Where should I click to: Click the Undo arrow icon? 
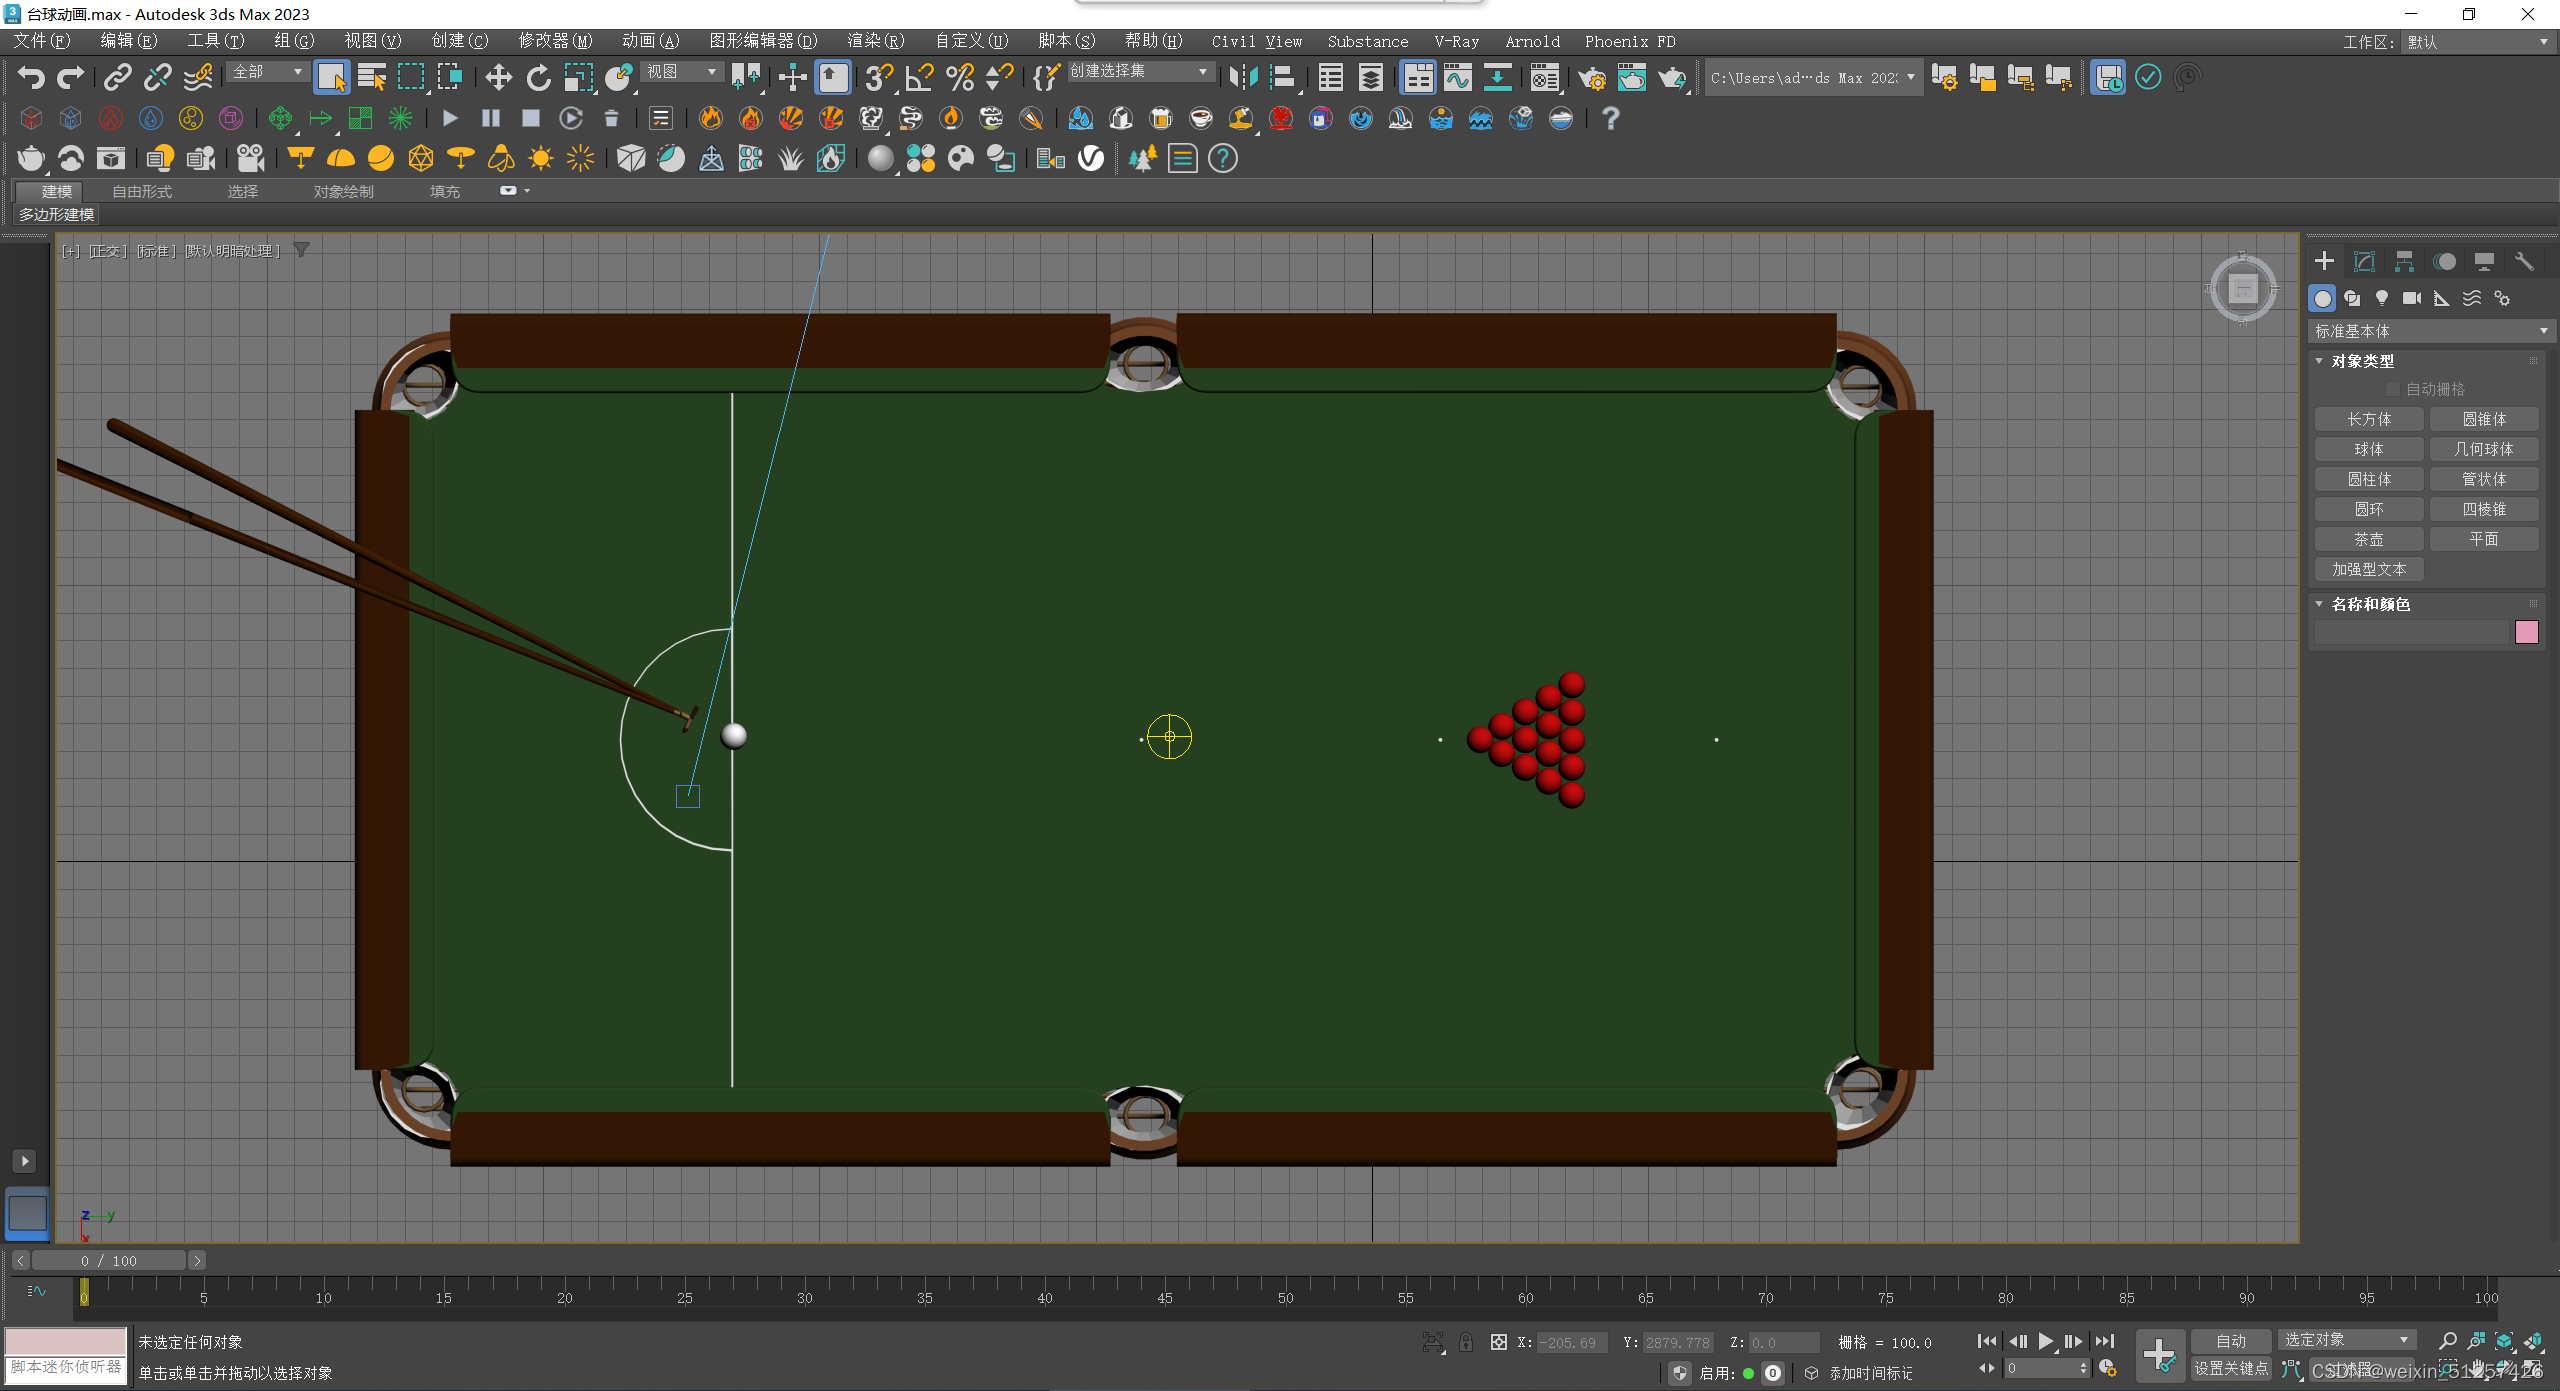31,77
